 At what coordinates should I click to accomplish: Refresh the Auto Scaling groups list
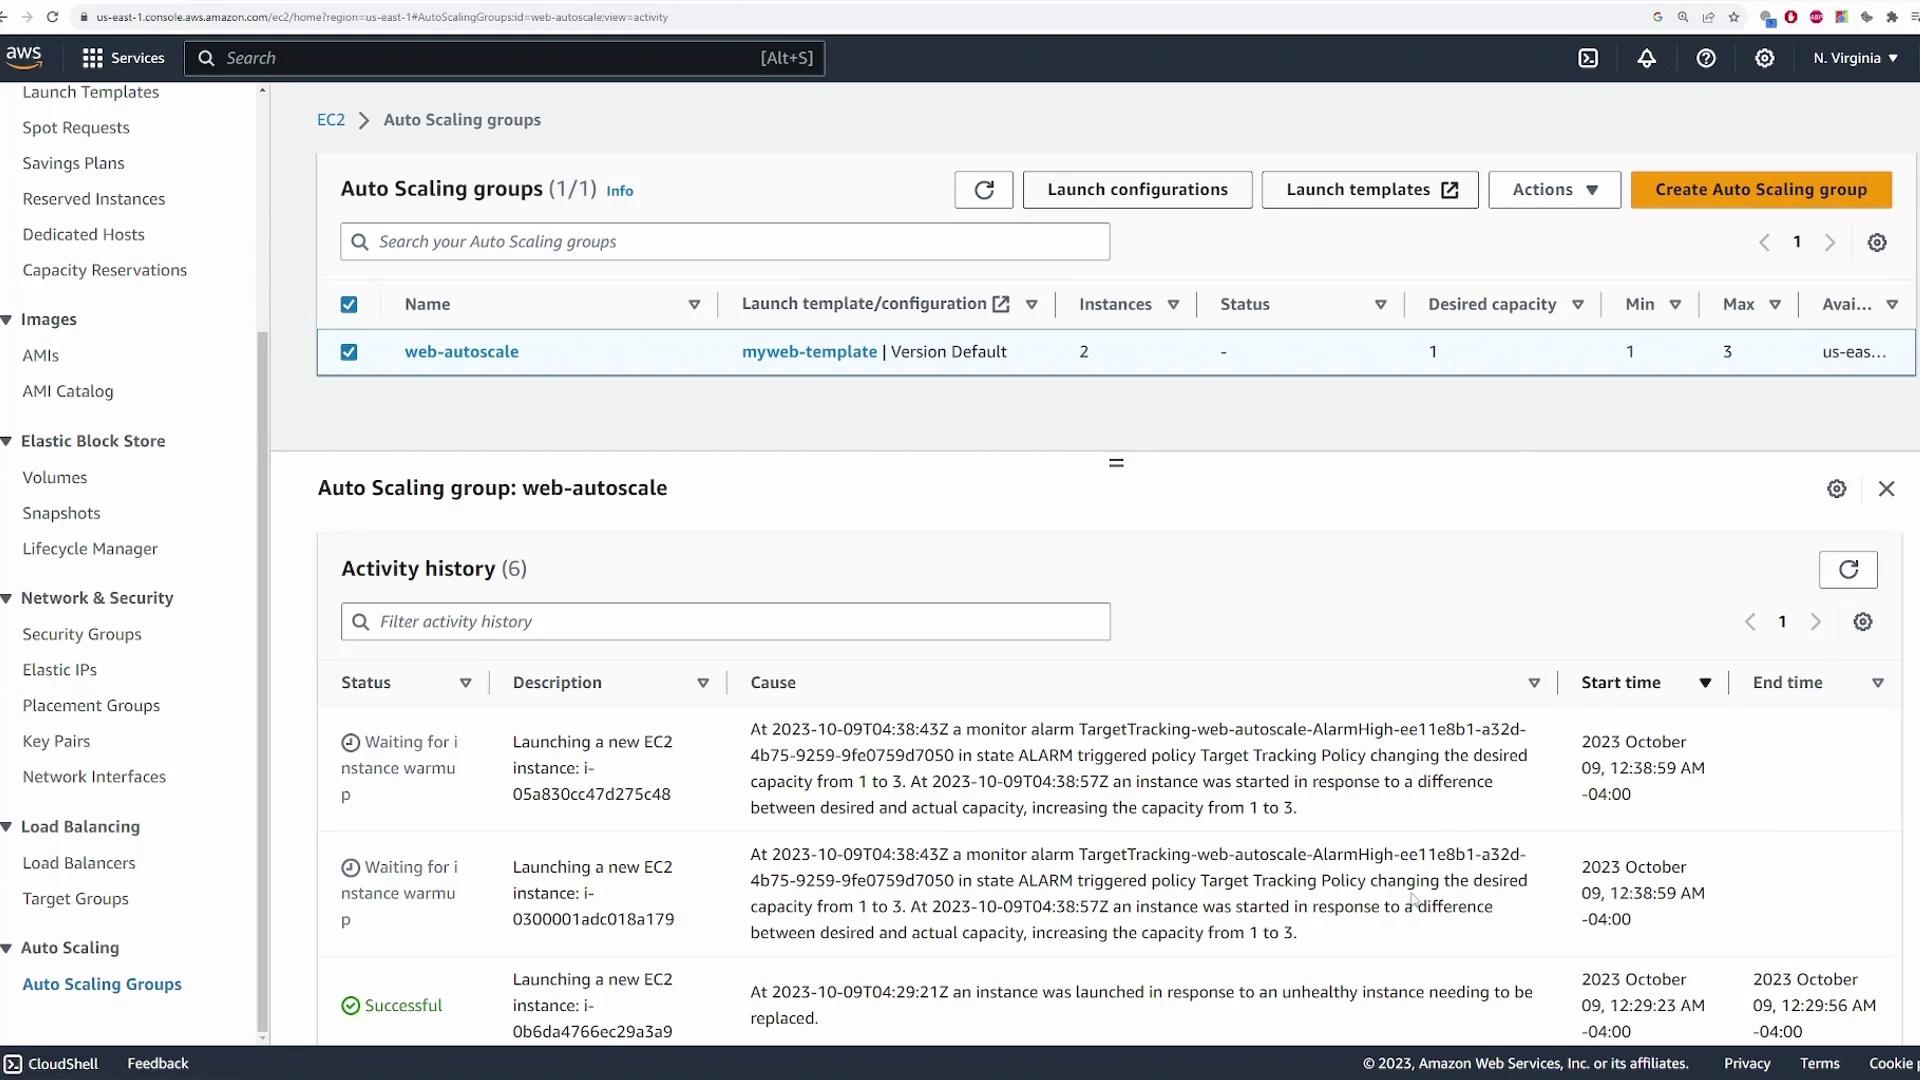click(983, 190)
